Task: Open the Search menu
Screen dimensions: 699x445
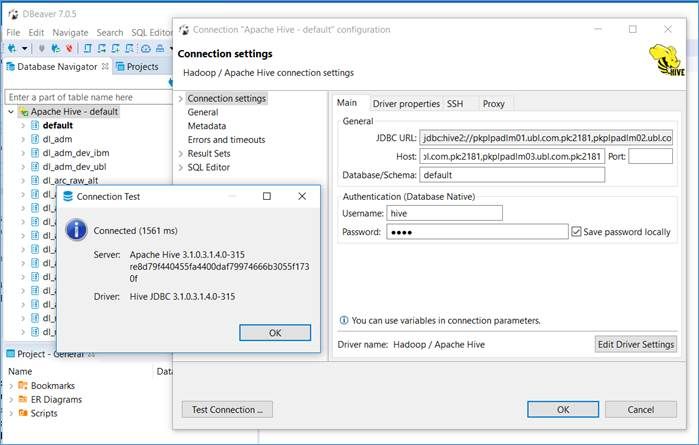Action: pyautogui.click(x=110, y=33)
